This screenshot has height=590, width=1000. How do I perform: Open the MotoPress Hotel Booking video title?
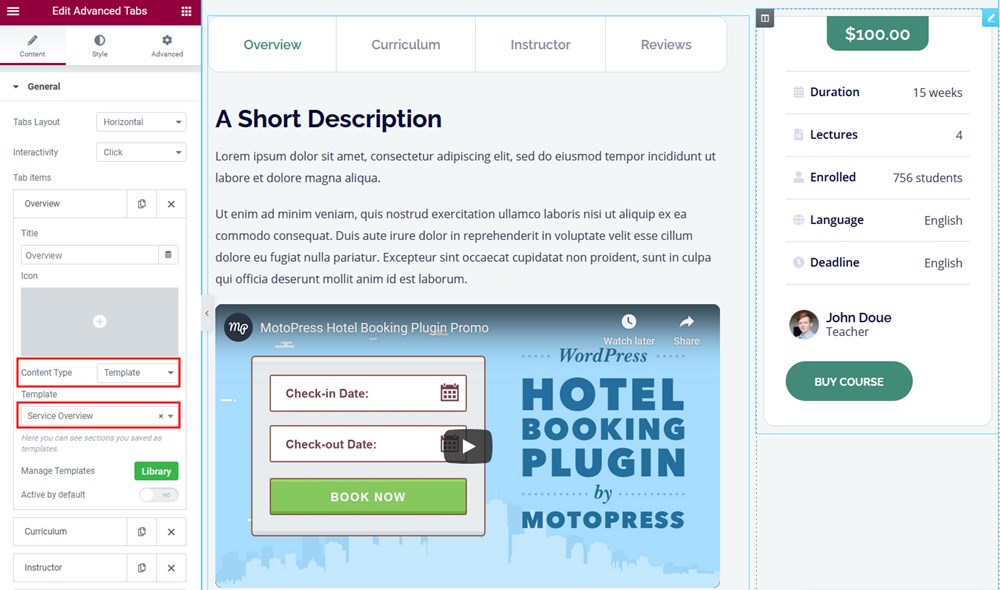tap(374, 328)
